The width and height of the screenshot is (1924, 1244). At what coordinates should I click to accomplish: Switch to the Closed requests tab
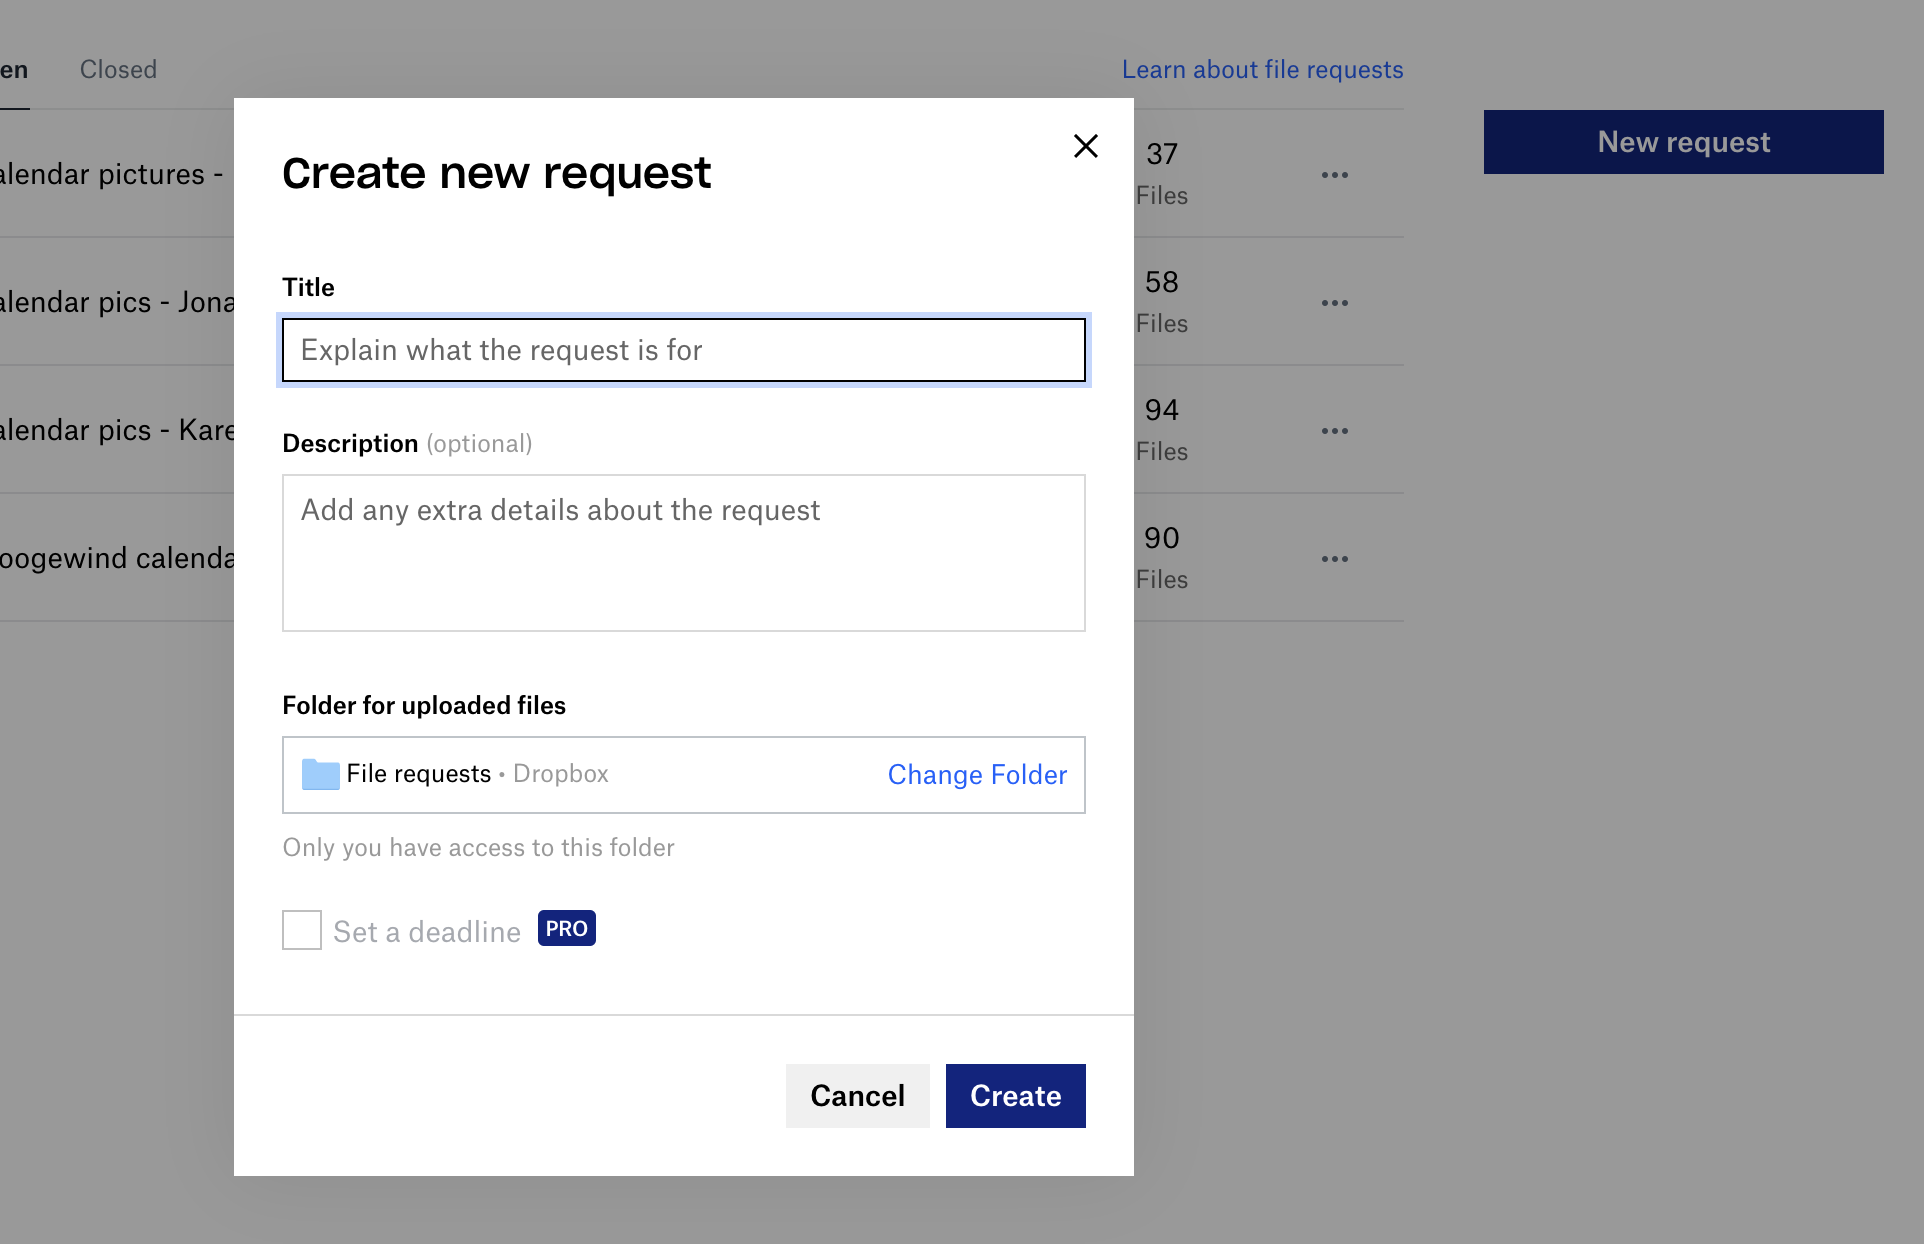[x=118, y=69]
